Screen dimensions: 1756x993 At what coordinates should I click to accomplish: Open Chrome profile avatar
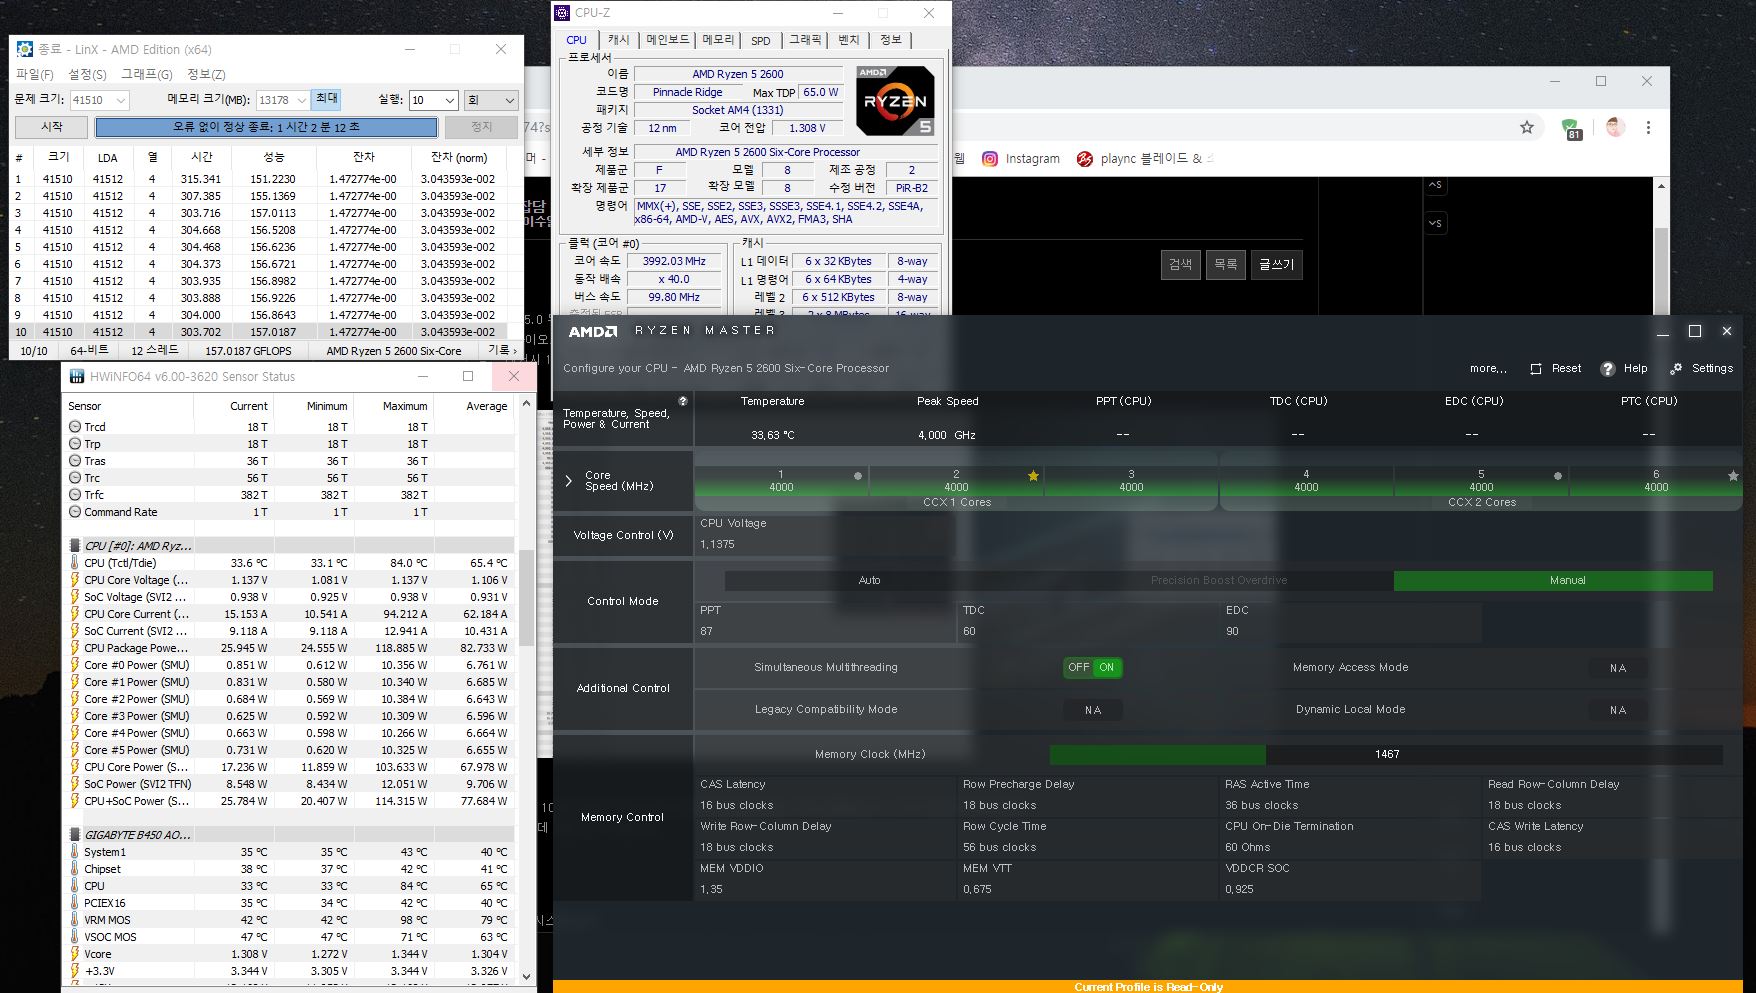tap(1615, 127)
